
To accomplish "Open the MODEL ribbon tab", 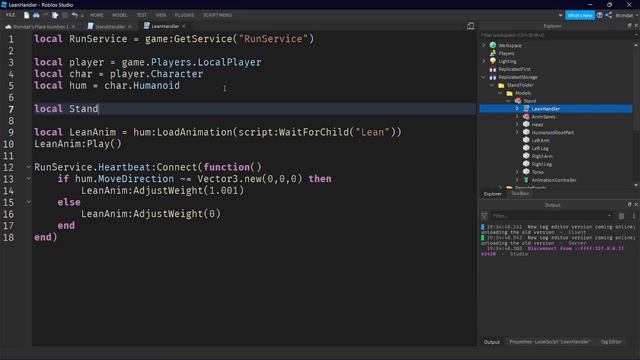I will (x=120, y=15).
